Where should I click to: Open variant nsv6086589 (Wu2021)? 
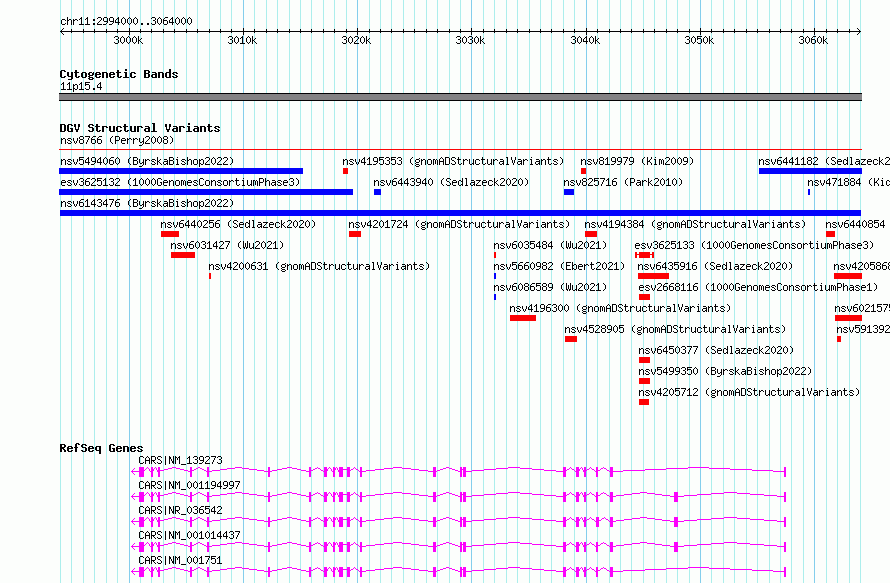point(550,287)
